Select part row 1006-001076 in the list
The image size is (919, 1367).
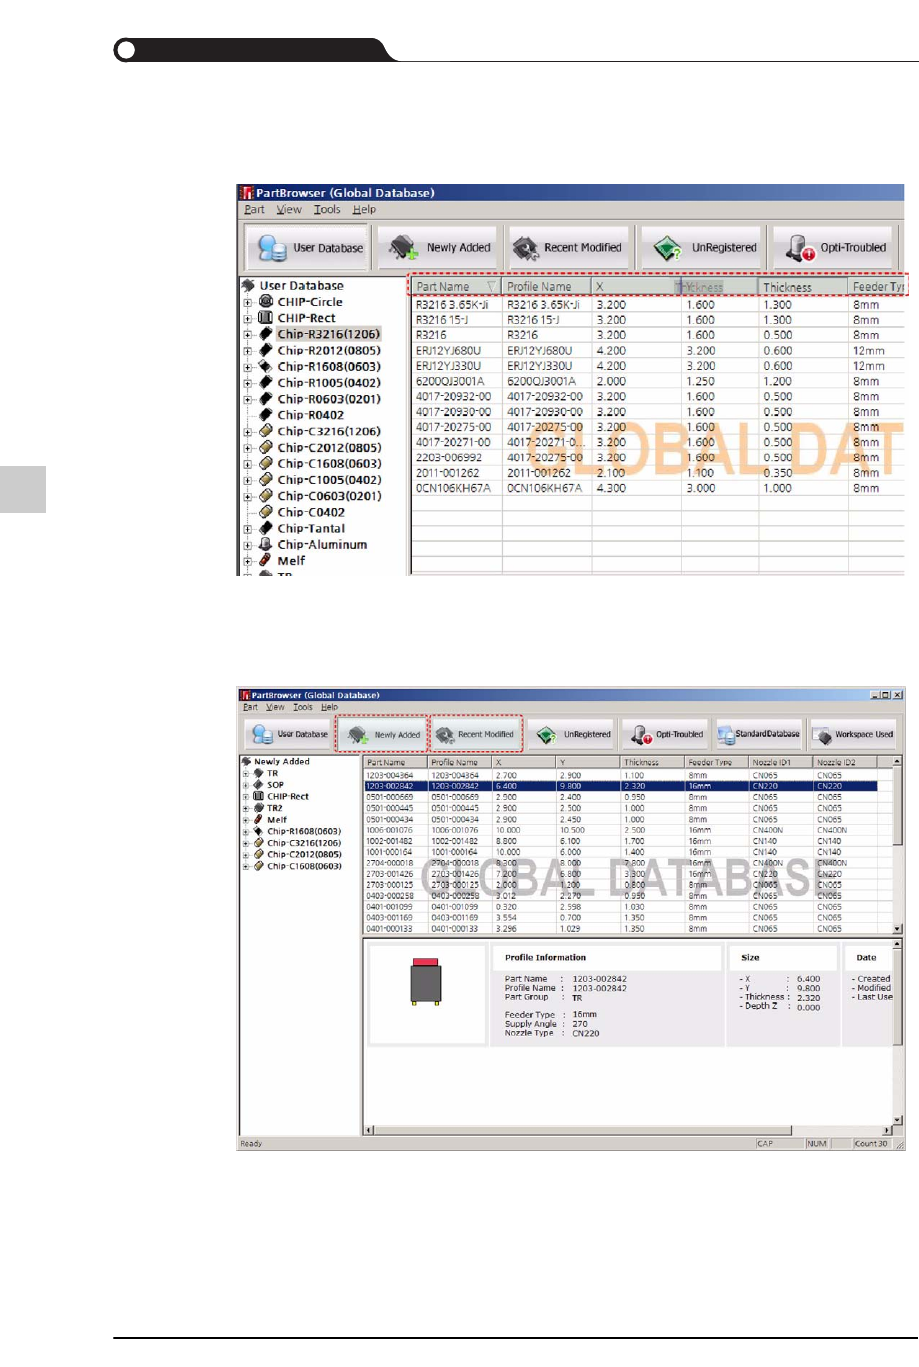[x=389, y=830]
